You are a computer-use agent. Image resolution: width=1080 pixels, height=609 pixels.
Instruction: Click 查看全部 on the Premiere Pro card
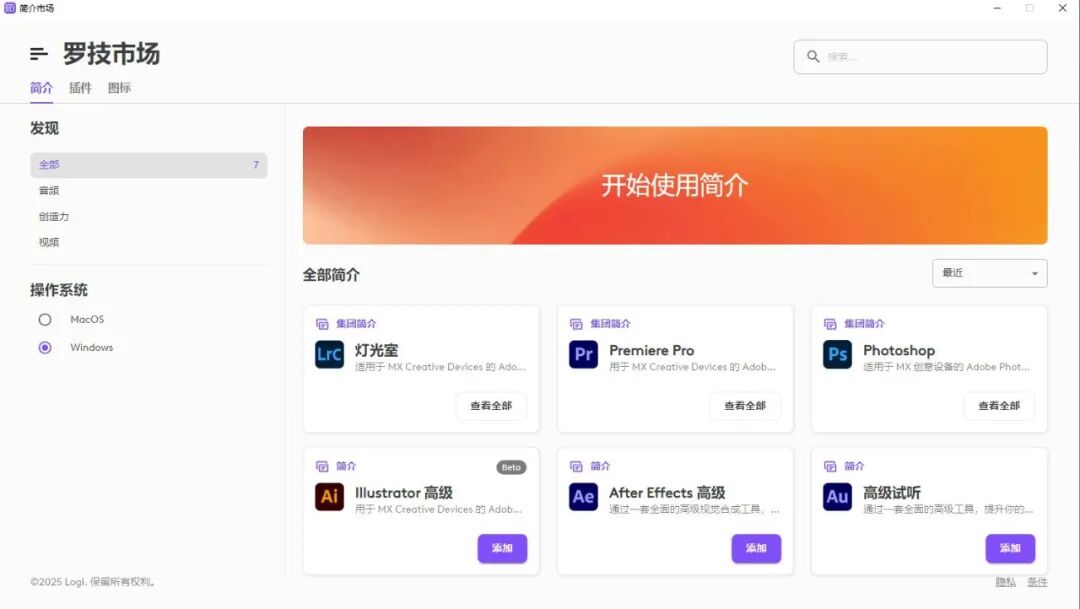tap(745, 406)
